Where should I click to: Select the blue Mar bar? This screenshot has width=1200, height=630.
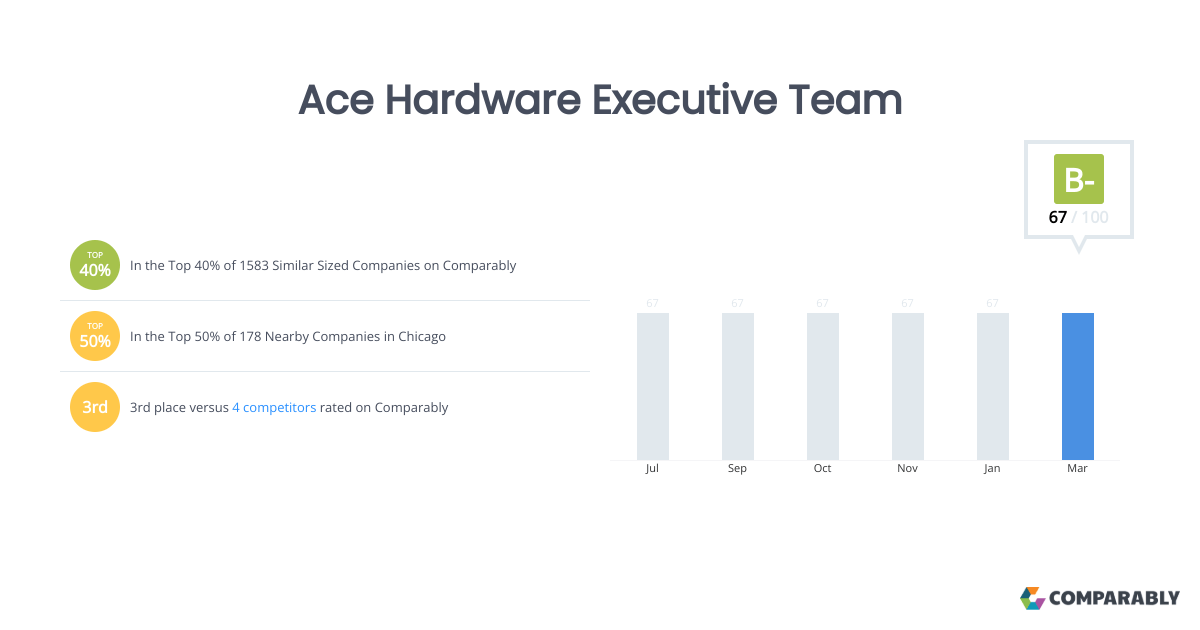1078,386
